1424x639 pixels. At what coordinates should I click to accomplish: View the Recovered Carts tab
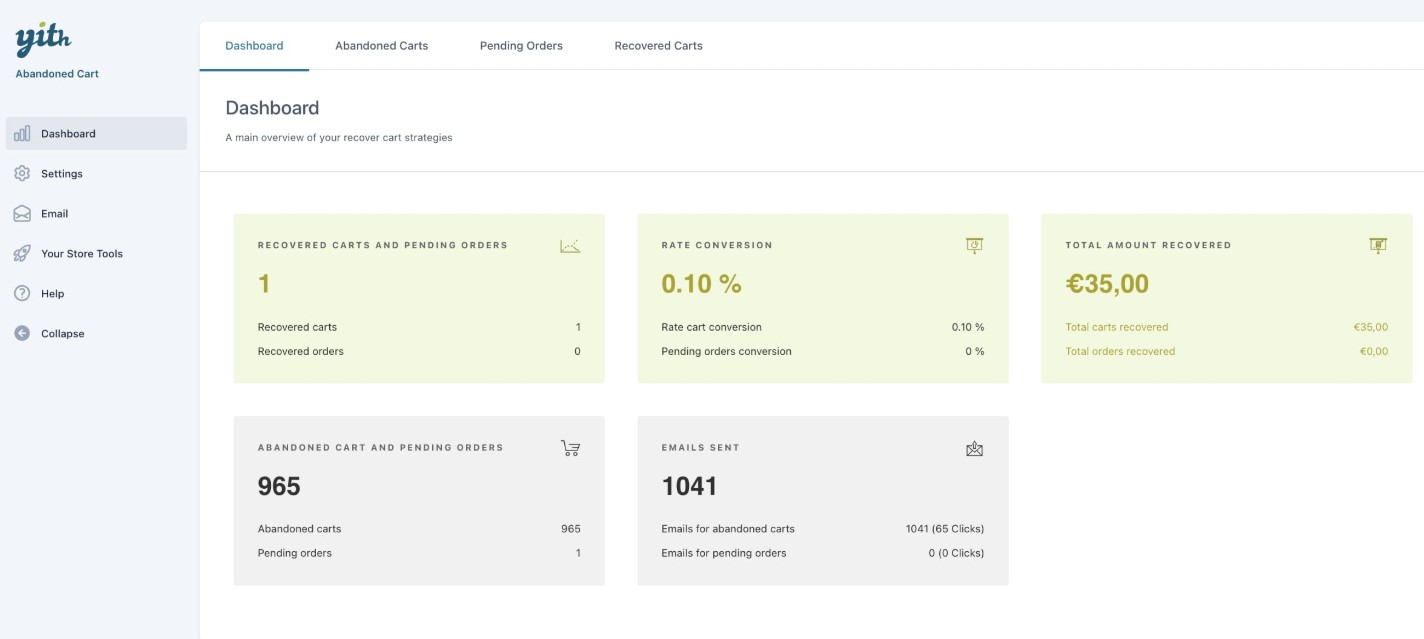coord(656,45)
